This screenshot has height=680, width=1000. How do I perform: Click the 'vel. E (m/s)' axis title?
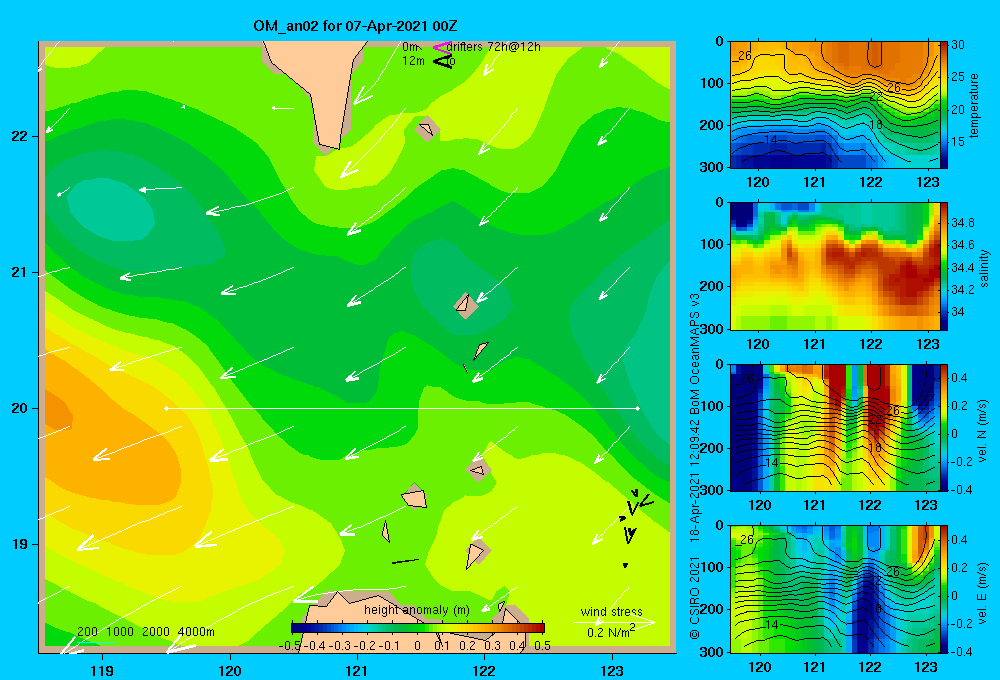tap(982, 592)
